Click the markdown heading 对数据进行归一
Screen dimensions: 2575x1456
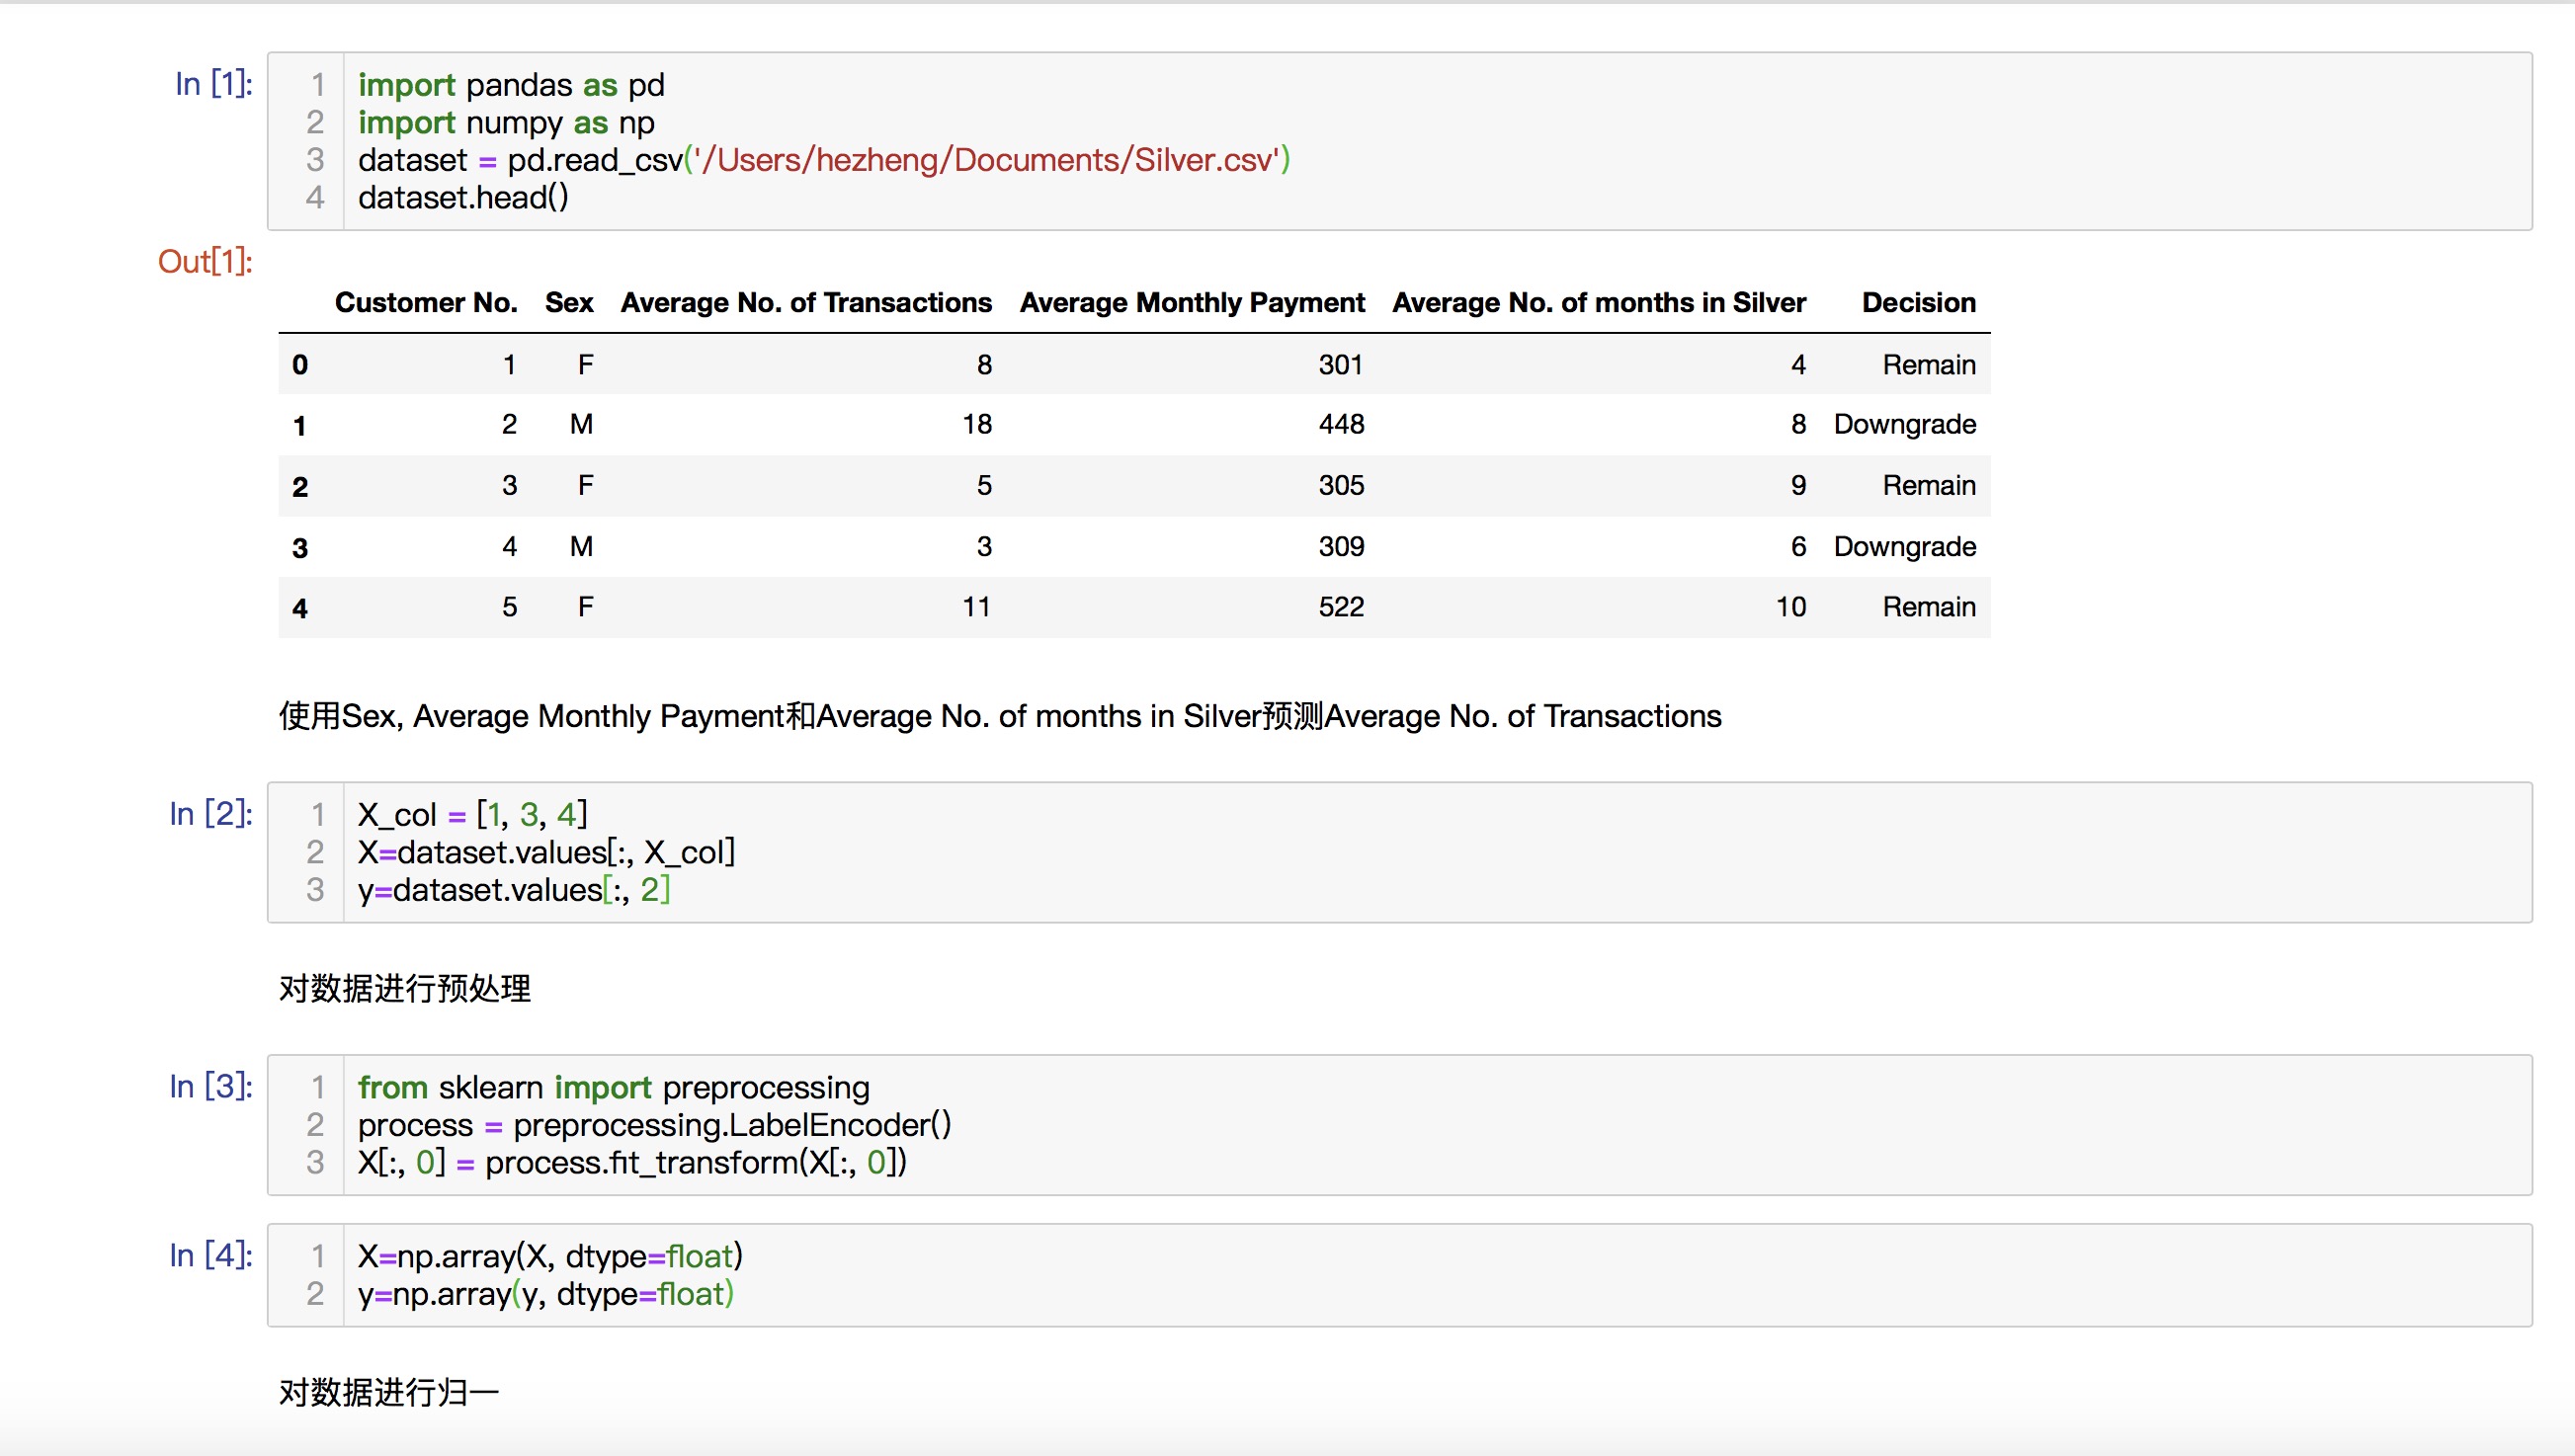pos(389,1393)
